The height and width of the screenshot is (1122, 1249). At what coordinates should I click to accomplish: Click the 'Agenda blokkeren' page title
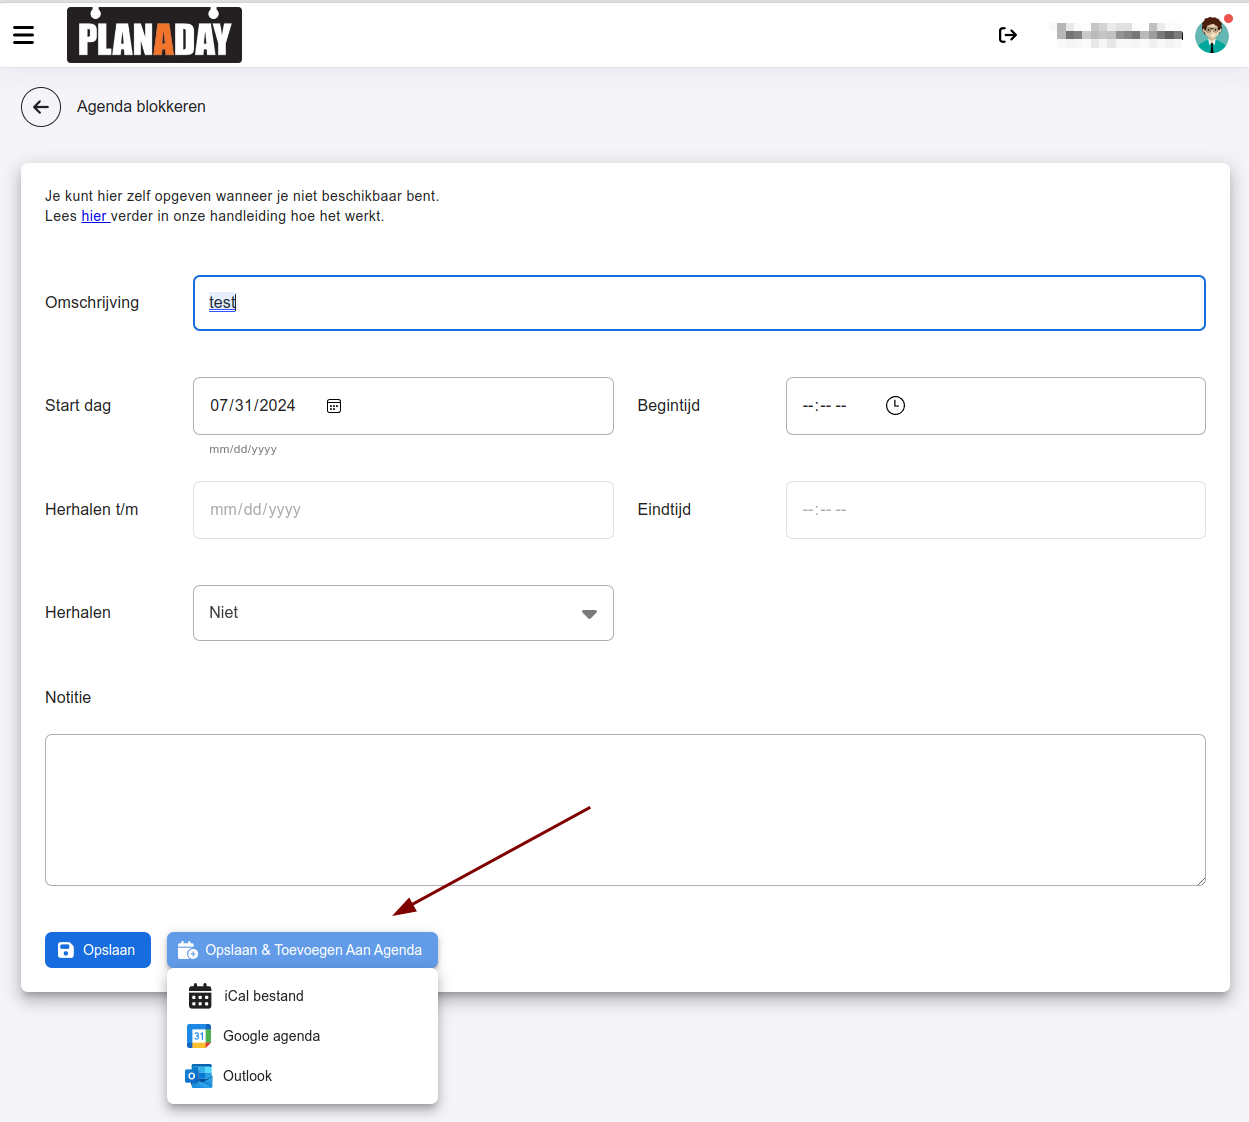pos(141,107)
